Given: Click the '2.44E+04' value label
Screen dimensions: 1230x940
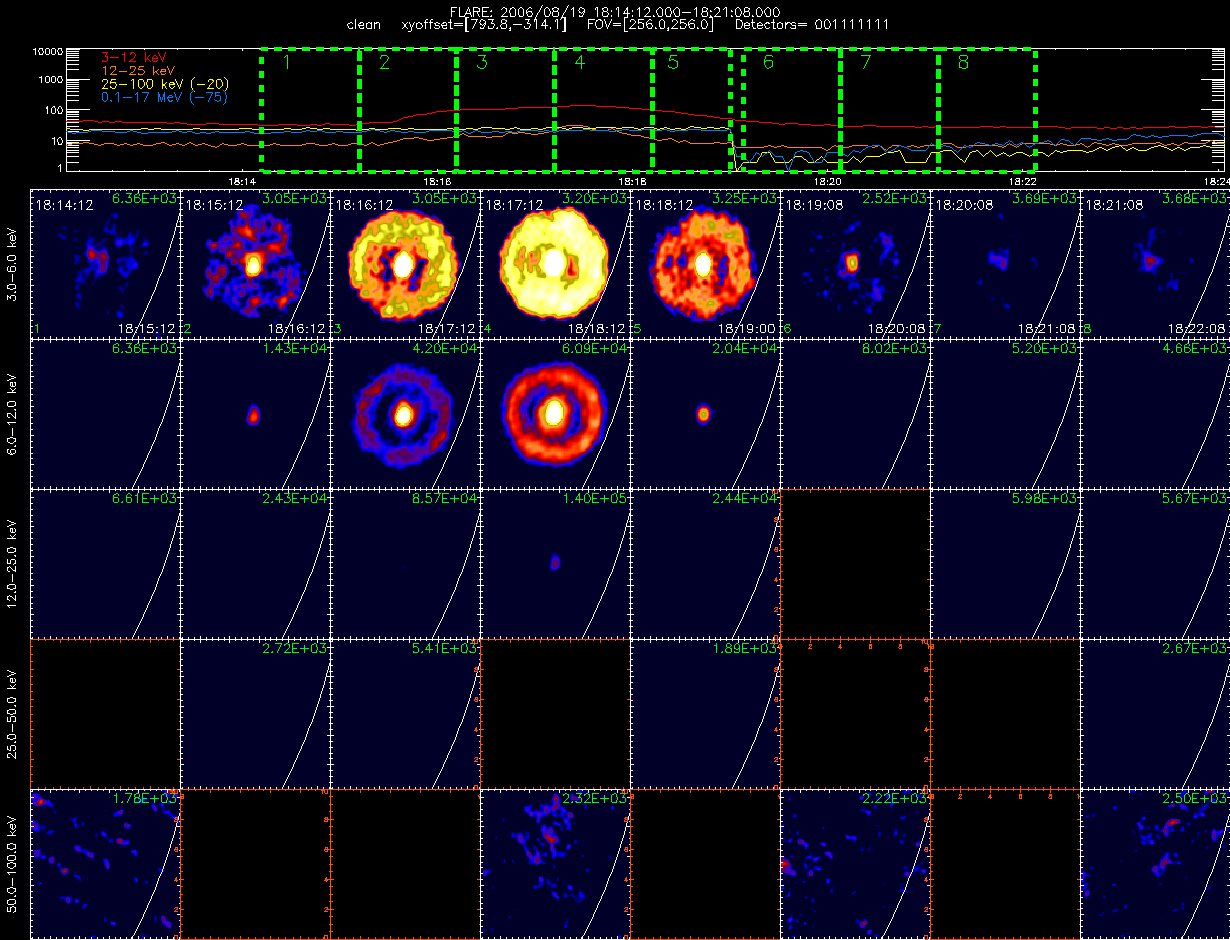Looking at the screenshot, I should pos(747,499).
